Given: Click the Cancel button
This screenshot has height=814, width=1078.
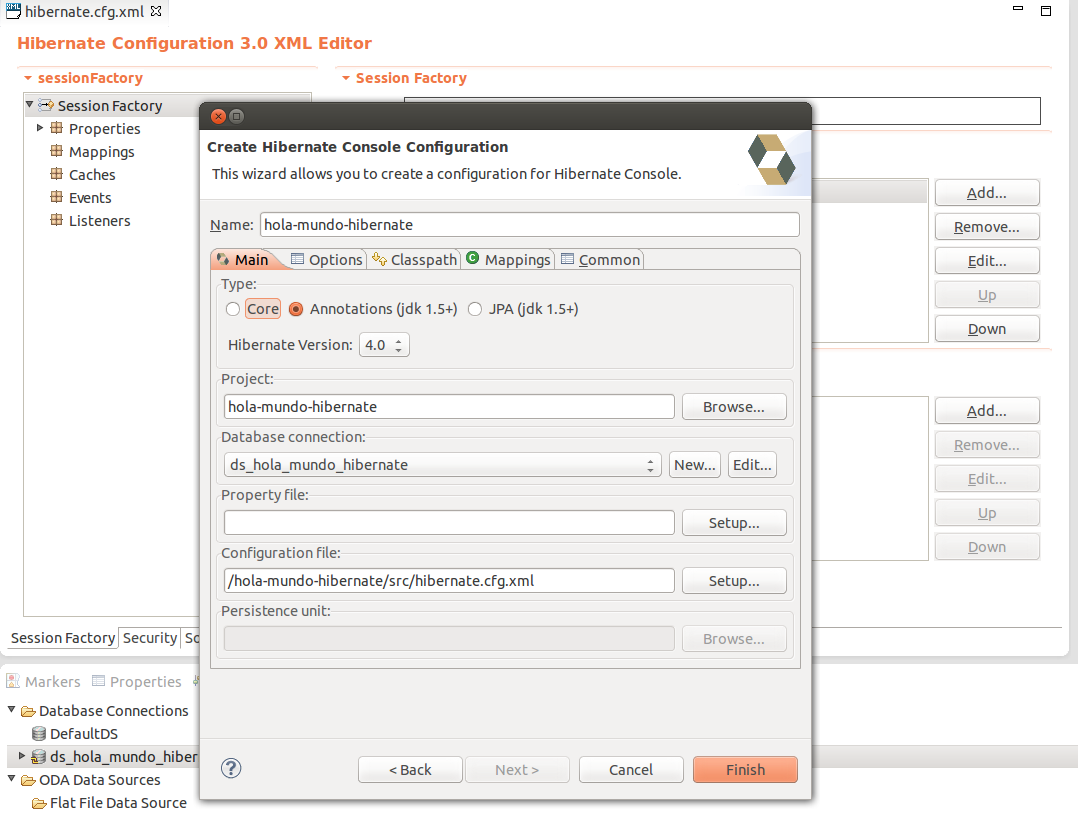Looking at the screenshot, I should click(x=631, y=769).
